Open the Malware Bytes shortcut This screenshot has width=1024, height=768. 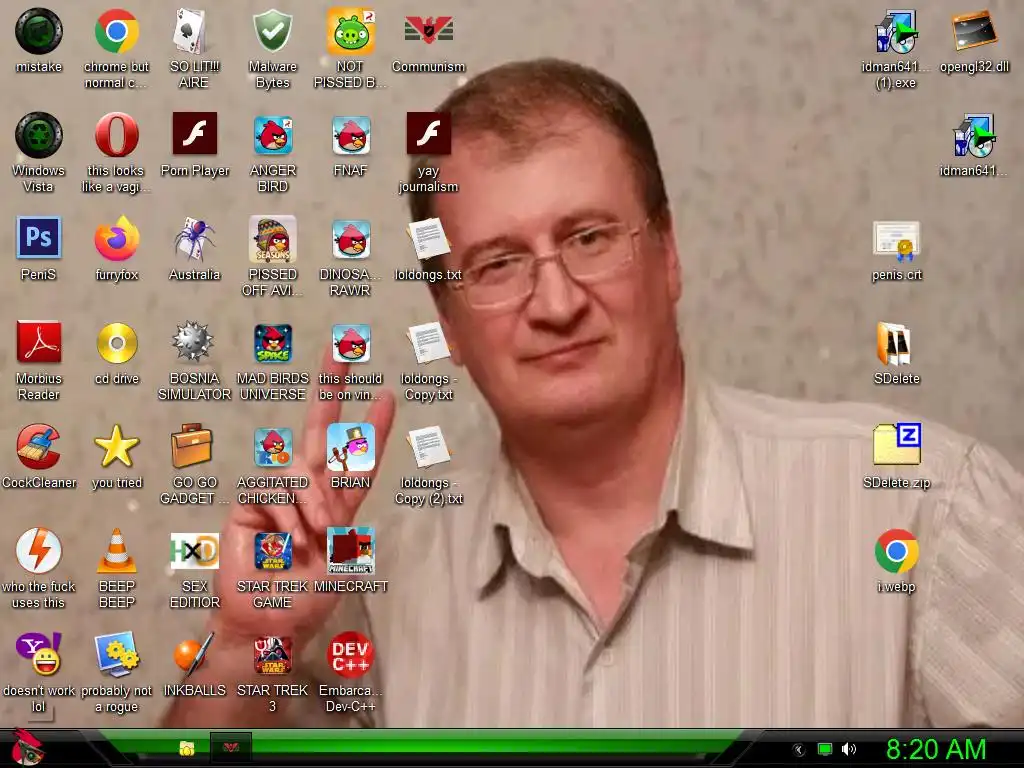tap(272, 31)
